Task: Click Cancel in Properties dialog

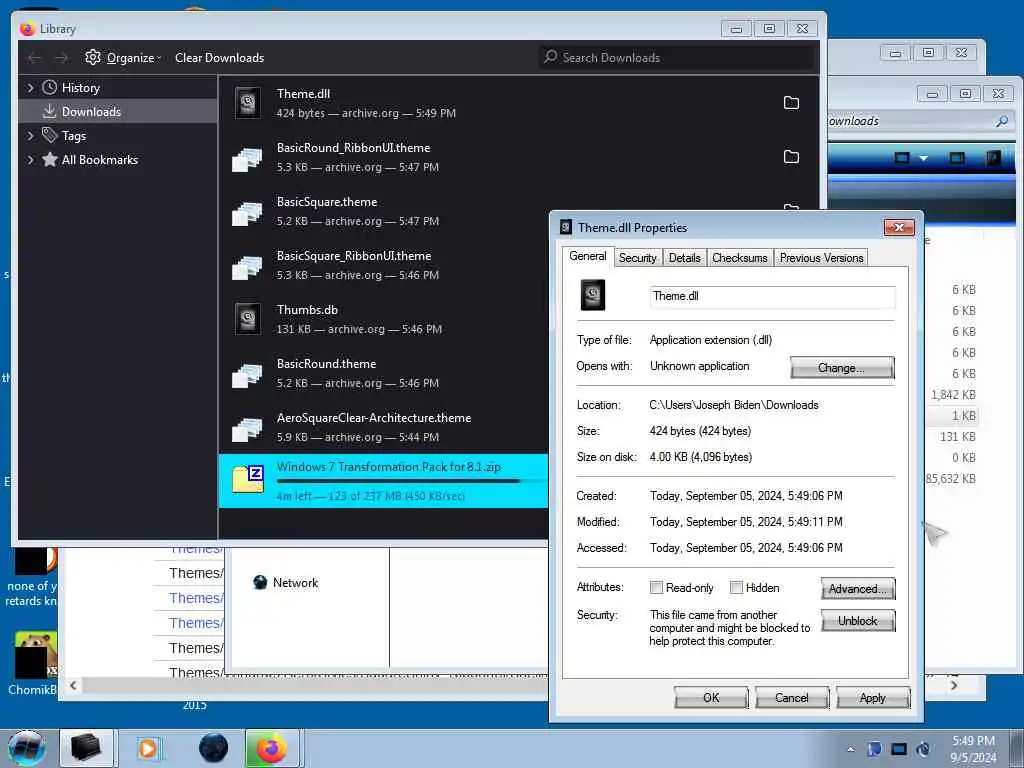Action: [792, 697]
